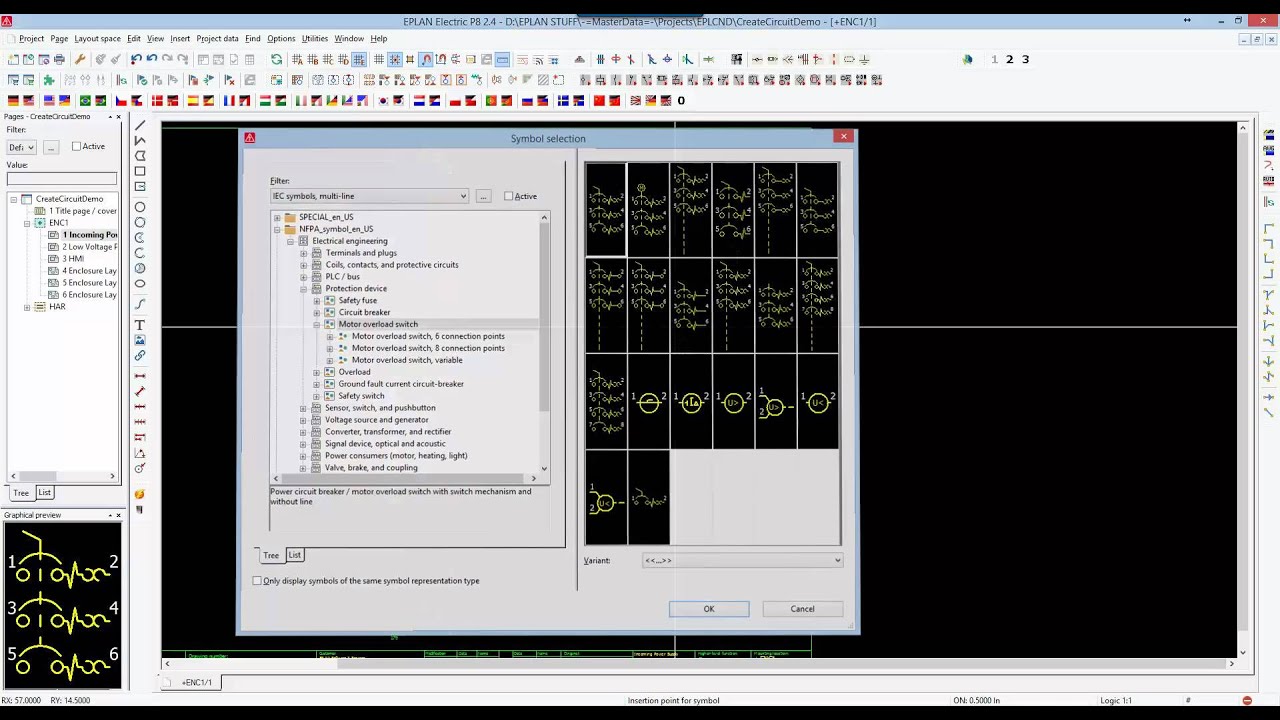This screenshot has width=1280, height=720.
Task: Click the blue-green 3D view icon
Action: click(967, 60)
